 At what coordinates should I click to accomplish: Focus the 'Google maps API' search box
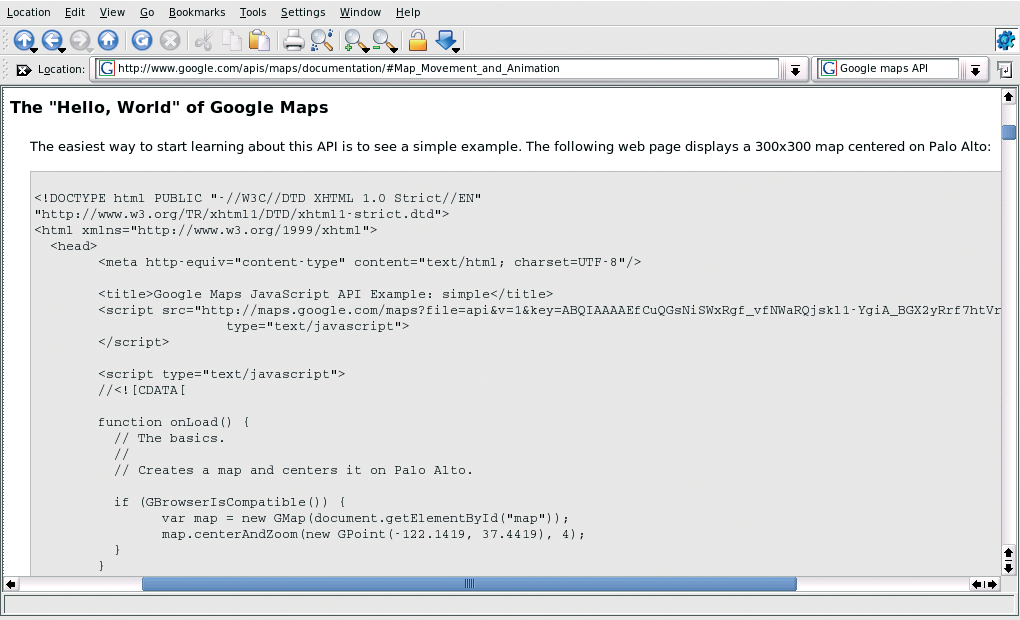click(888, 68)
